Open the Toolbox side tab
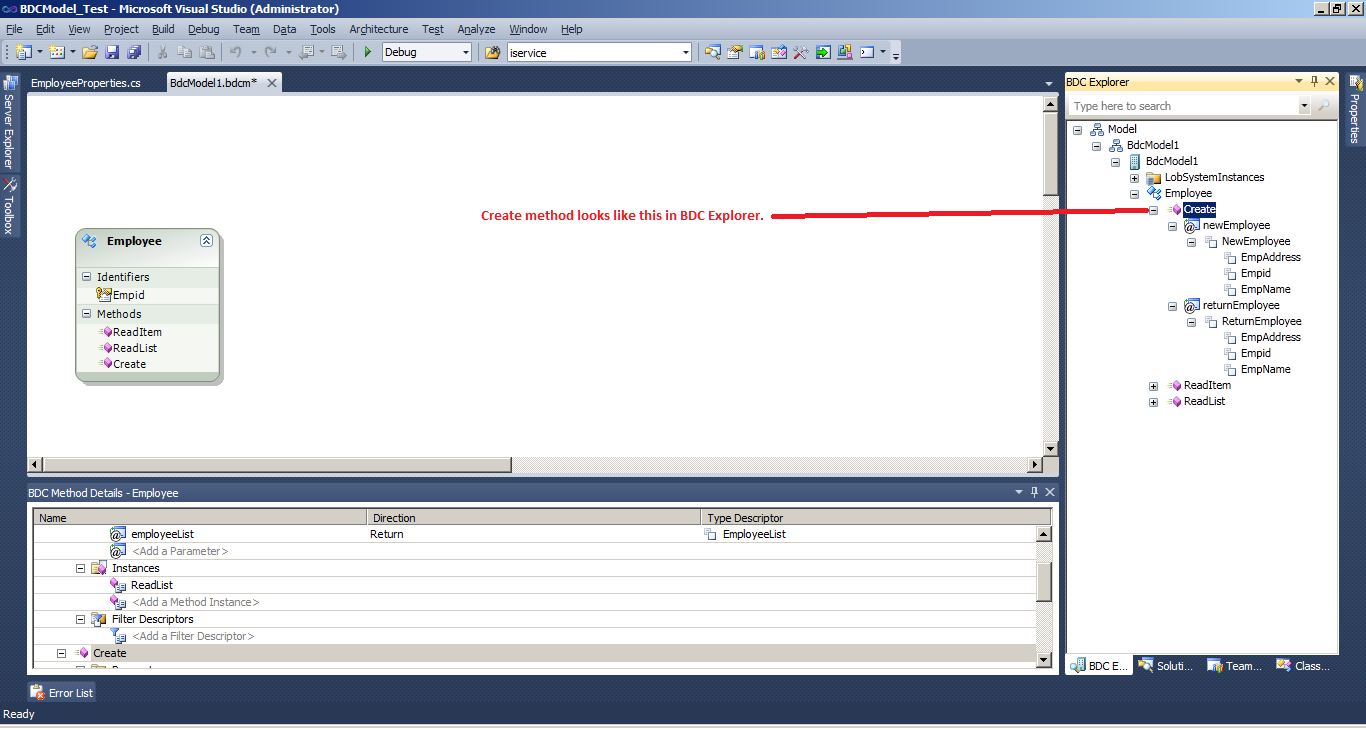 [x=9, y=206]
